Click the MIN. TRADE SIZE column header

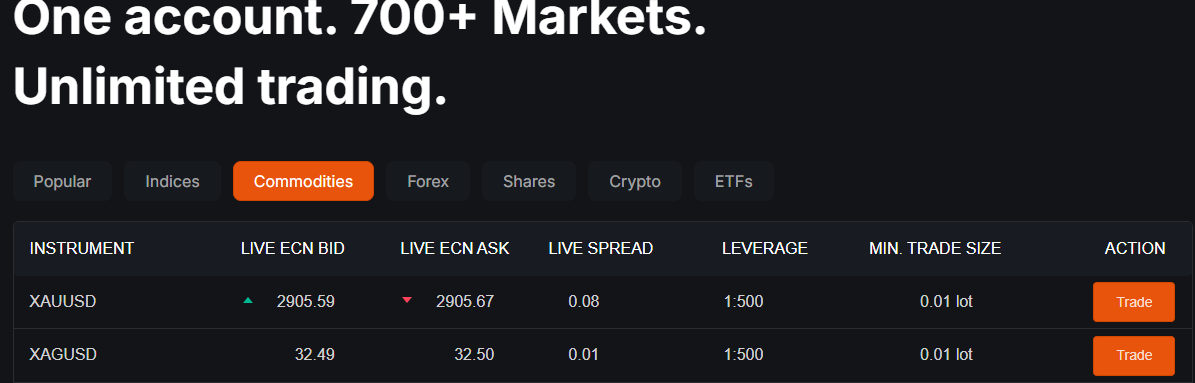935,248
